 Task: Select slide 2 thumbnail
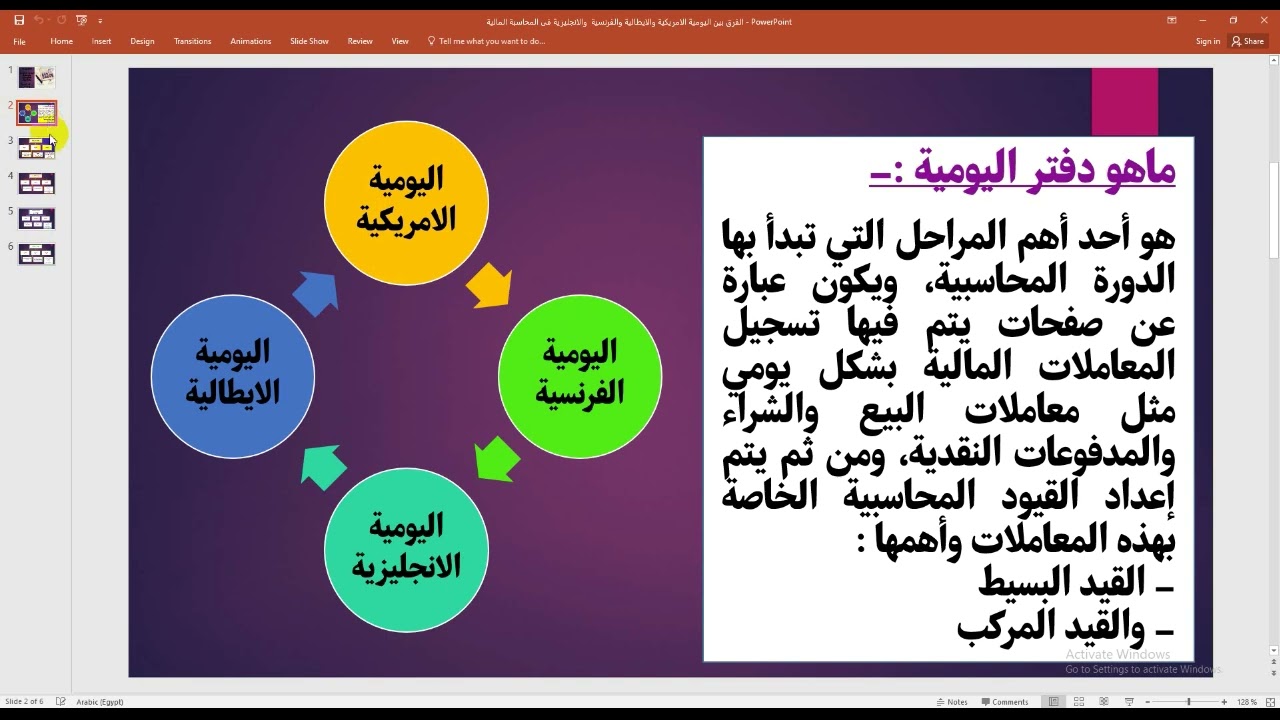pos(37,112)
